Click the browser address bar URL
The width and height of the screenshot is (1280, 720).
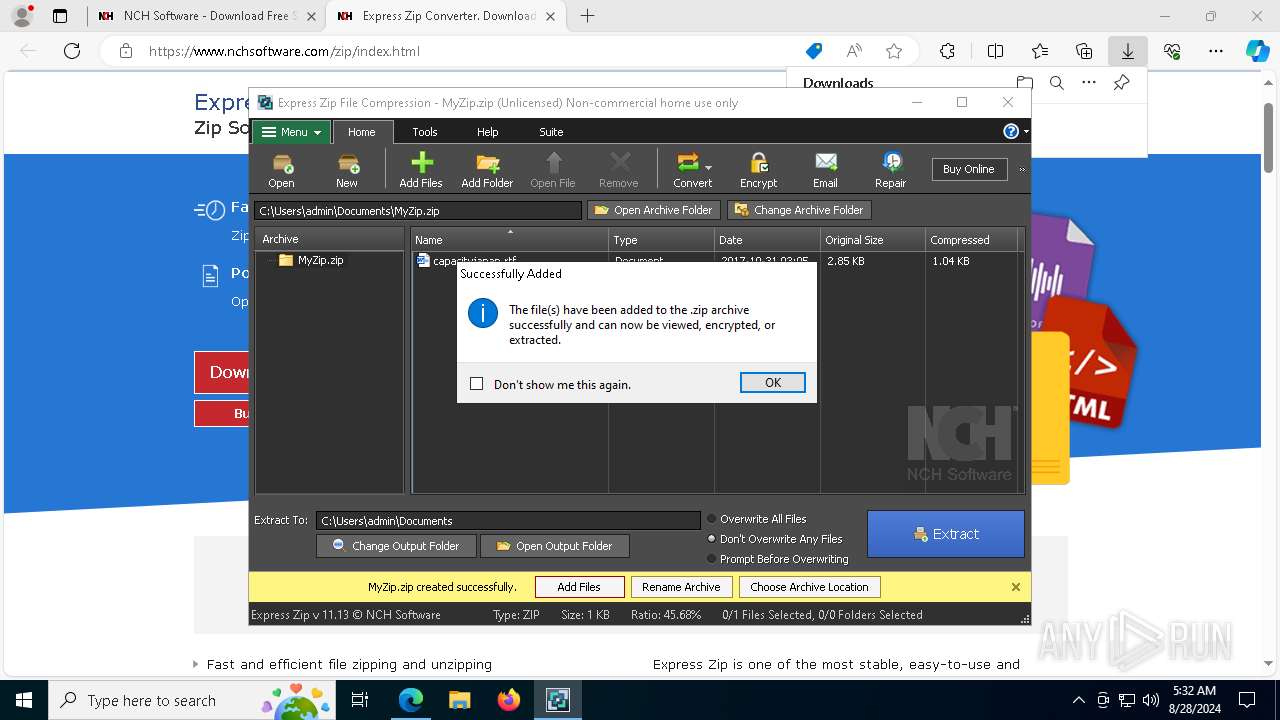pos(284,51)
